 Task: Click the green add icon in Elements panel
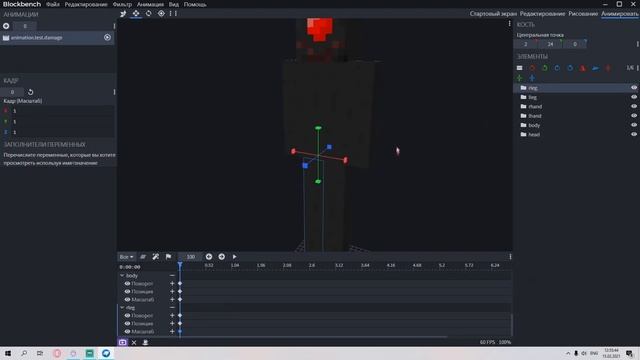click(x=520, y=78)
